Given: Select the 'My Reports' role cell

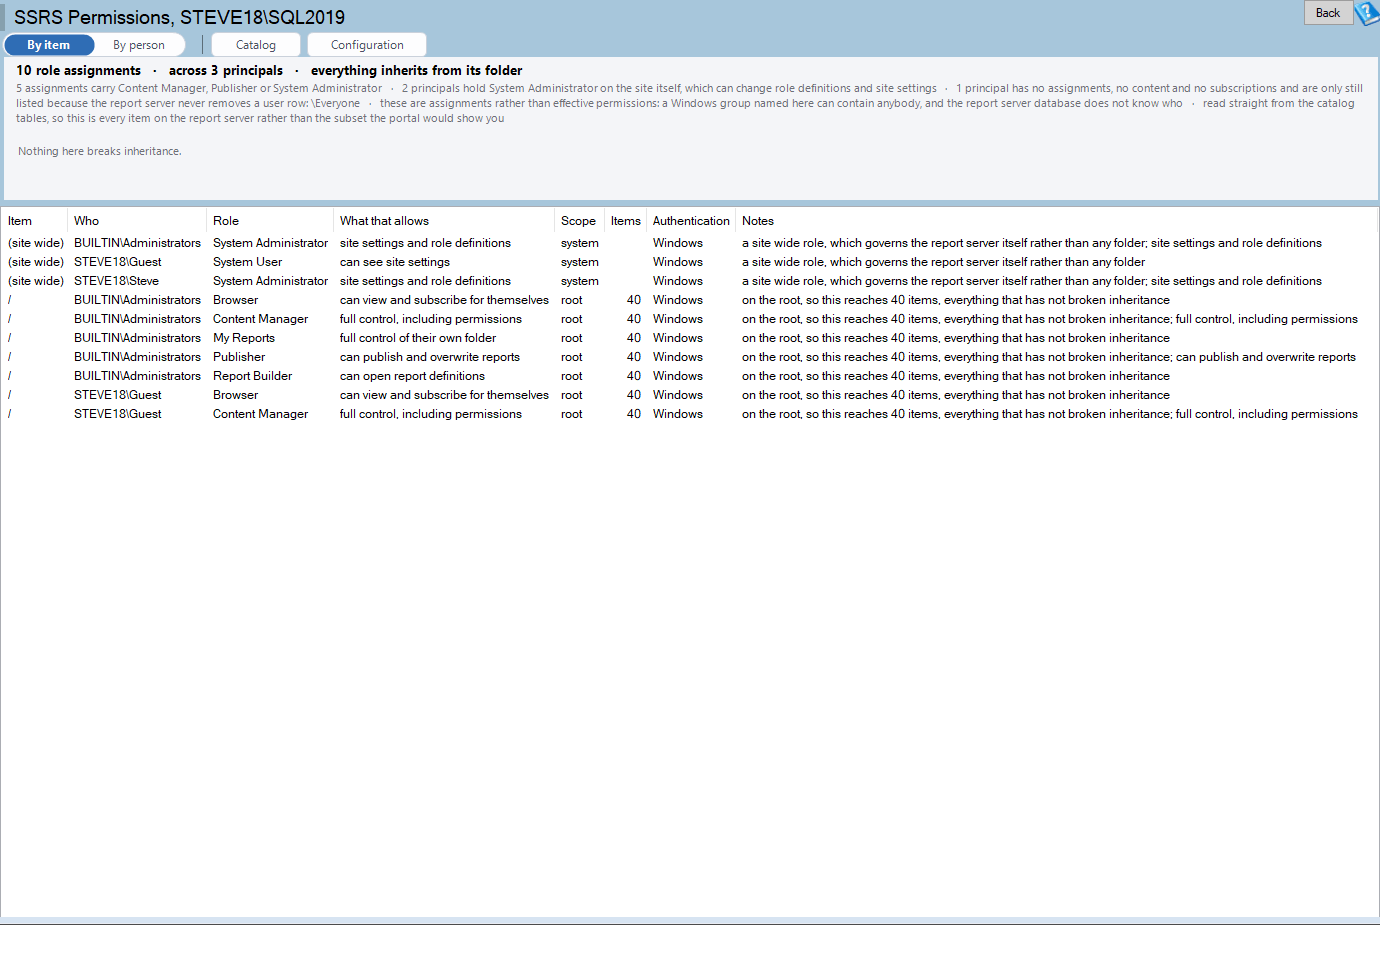Looking at the screenshot, I should 243,338.
